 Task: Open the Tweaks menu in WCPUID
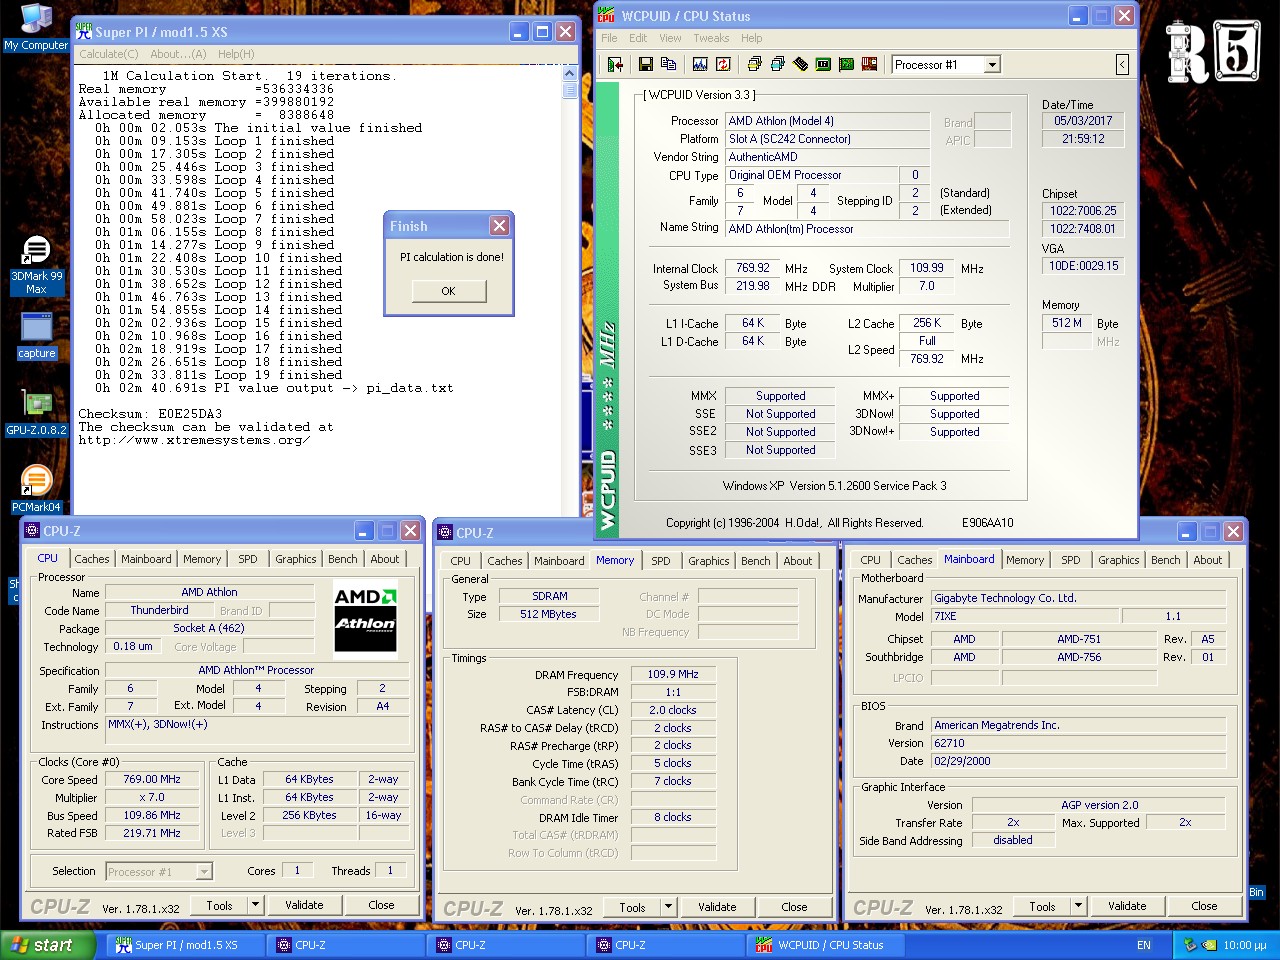[711, 38]
